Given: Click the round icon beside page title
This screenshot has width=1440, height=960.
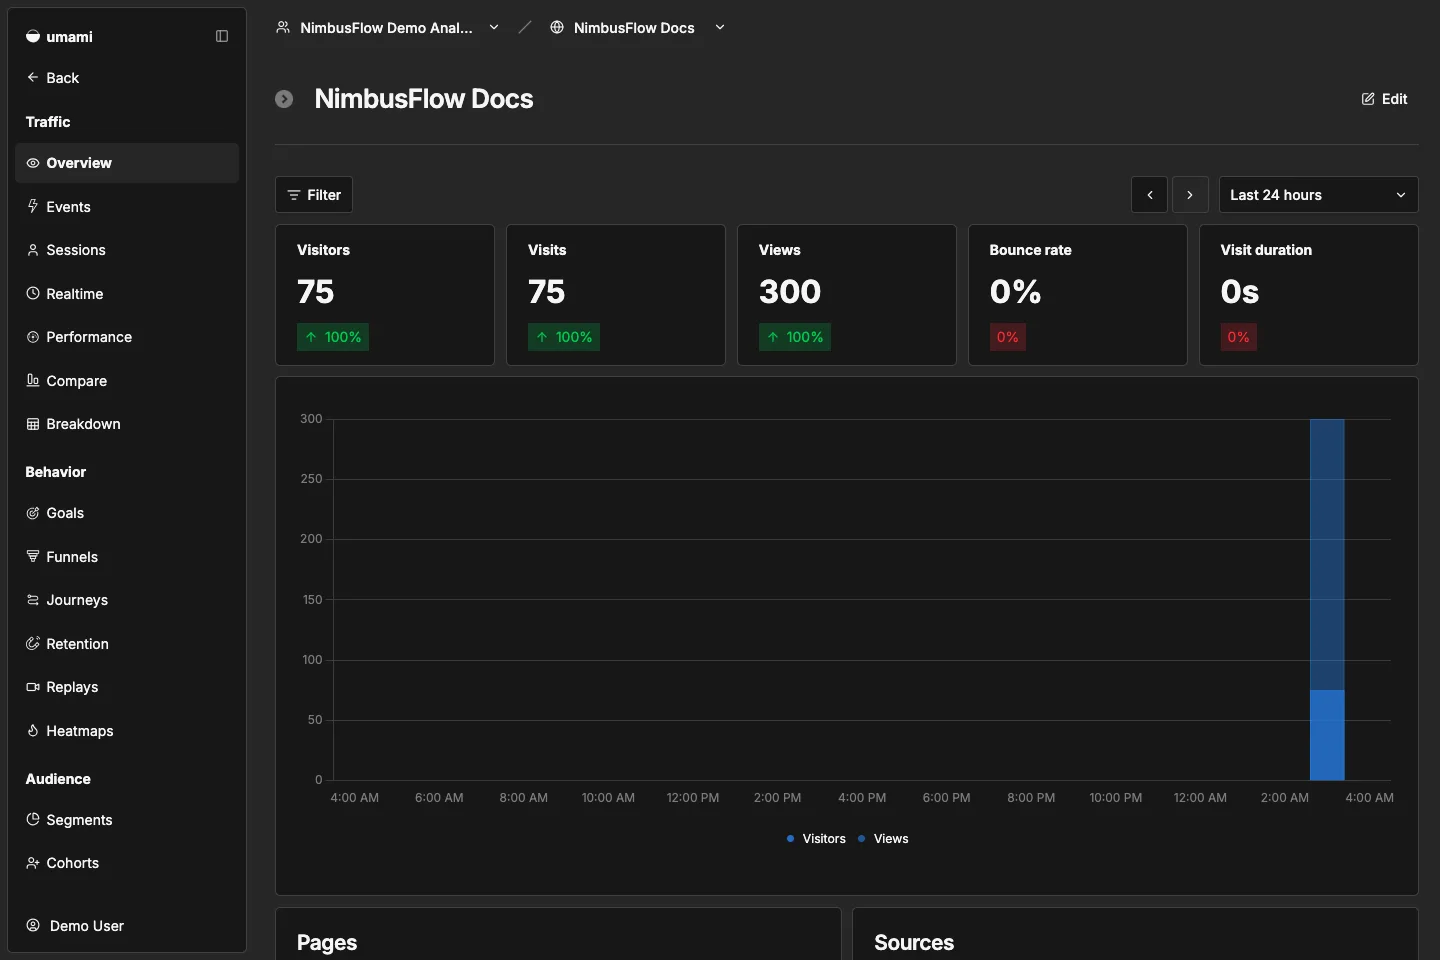Looking at the screenshot, I should (284, 99).
